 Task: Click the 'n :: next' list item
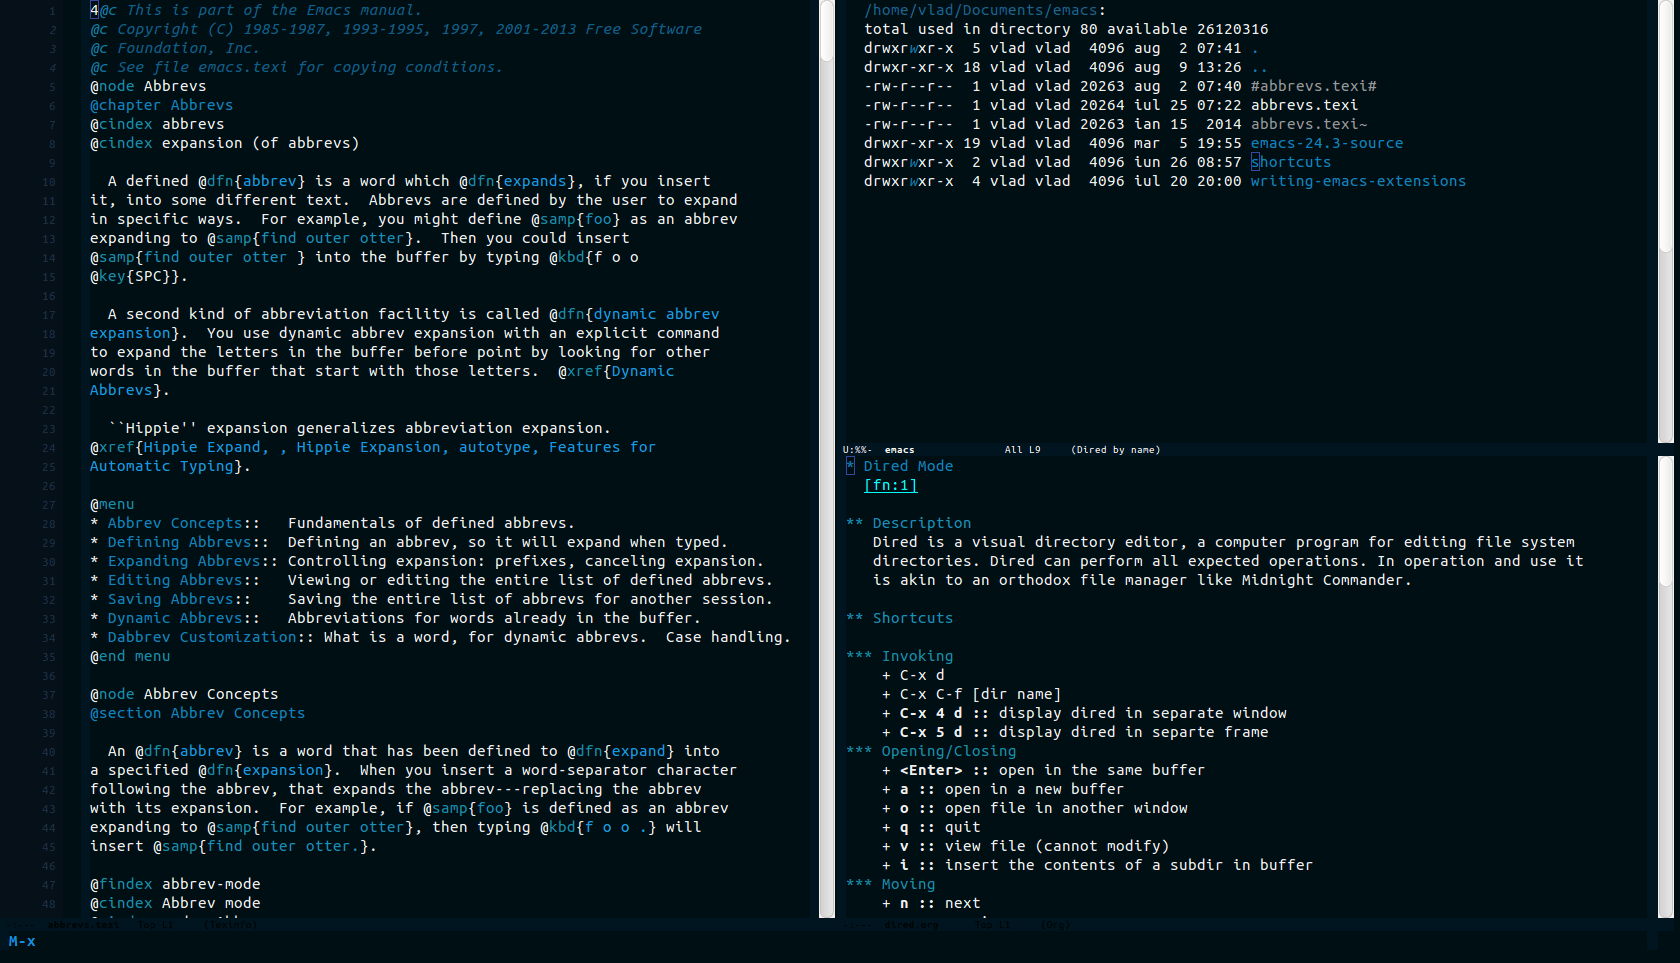tap(931, 903)
